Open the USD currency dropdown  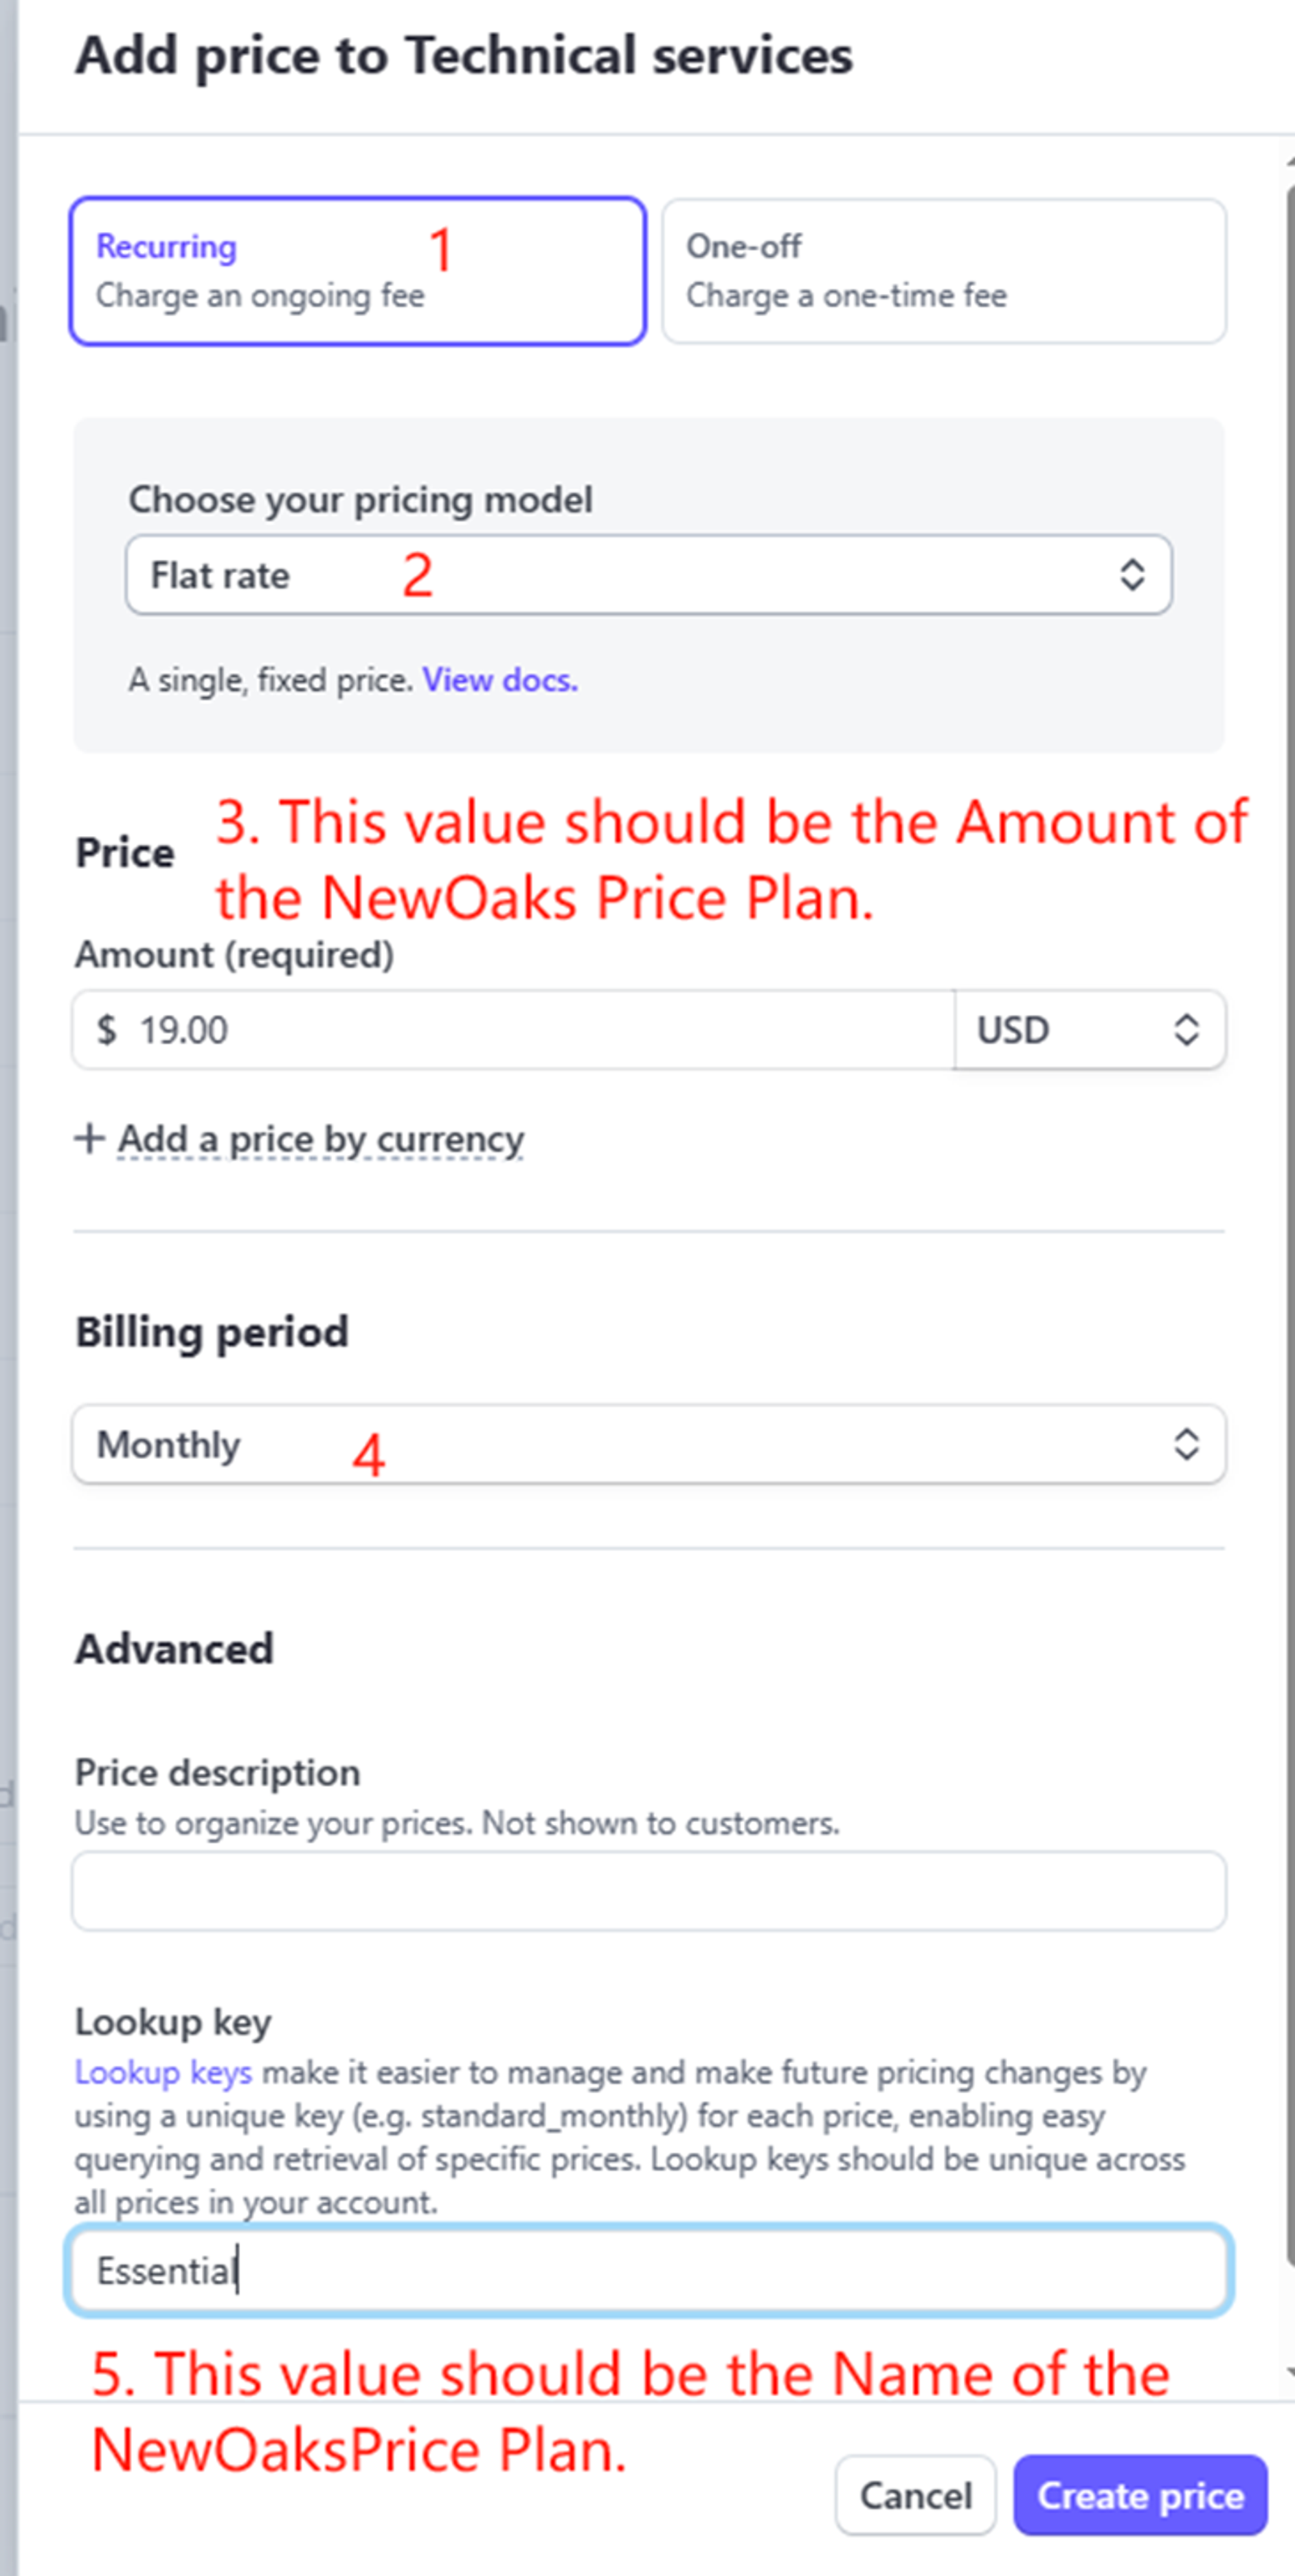tap(1088, 1030)
